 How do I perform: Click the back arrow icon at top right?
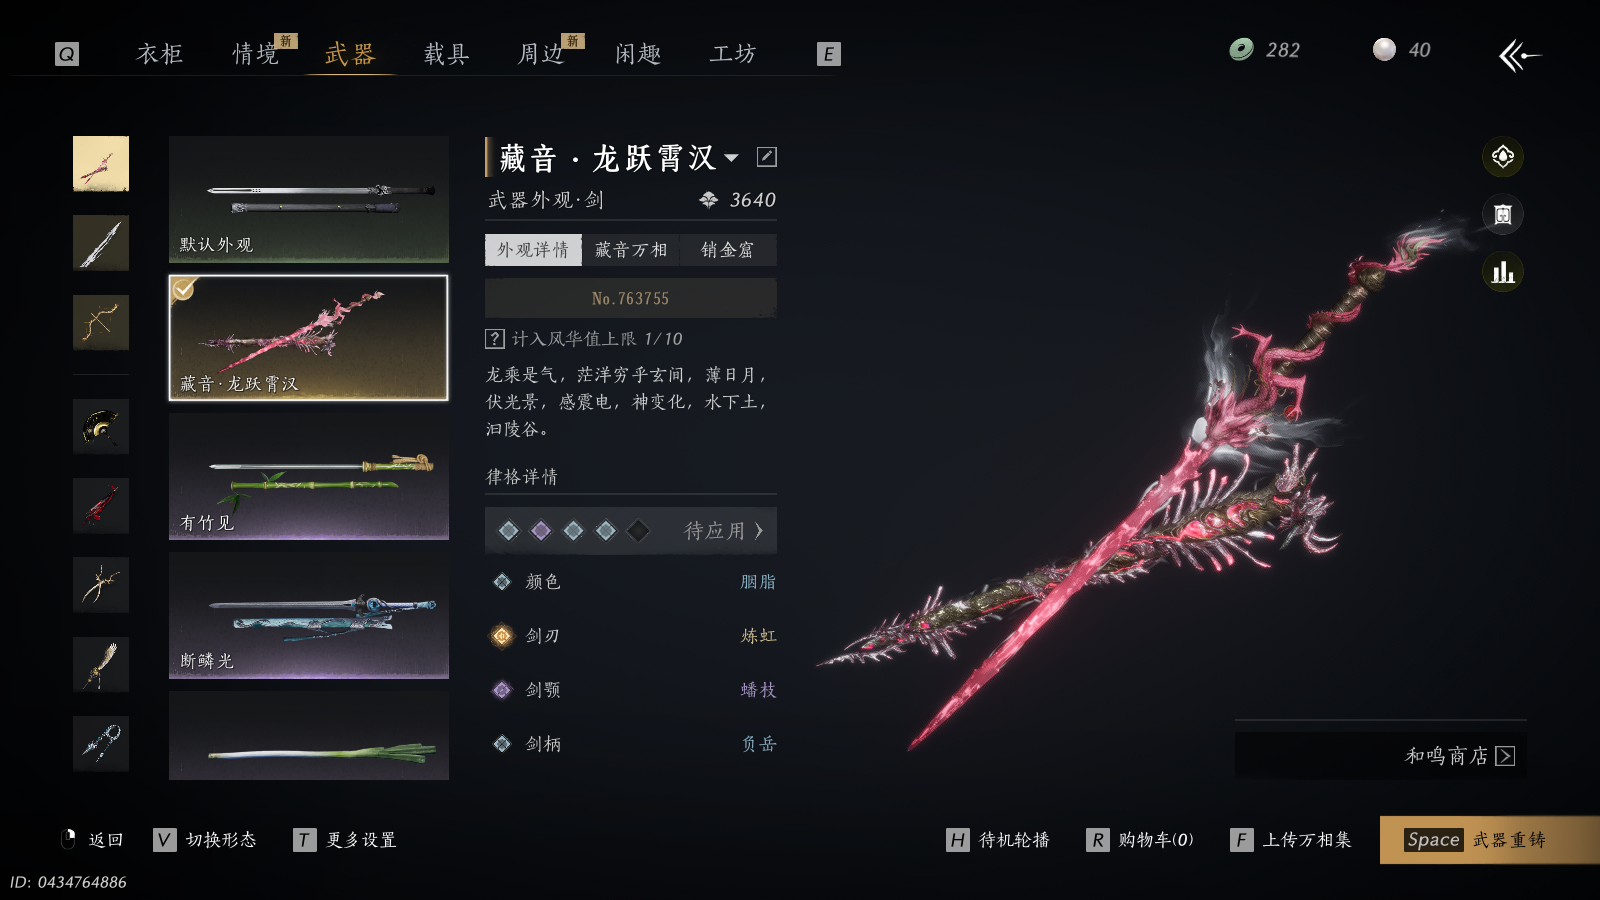click(x=1519, y=55)
